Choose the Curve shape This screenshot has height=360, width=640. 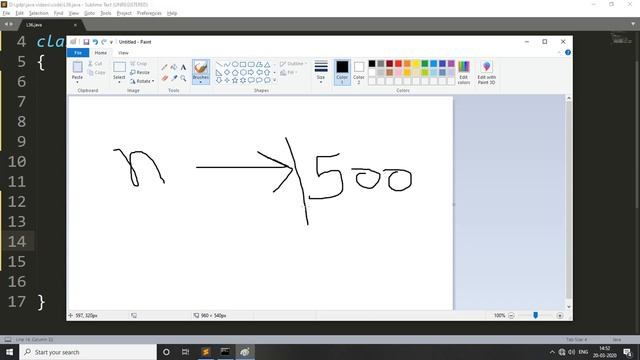(227, 64)
